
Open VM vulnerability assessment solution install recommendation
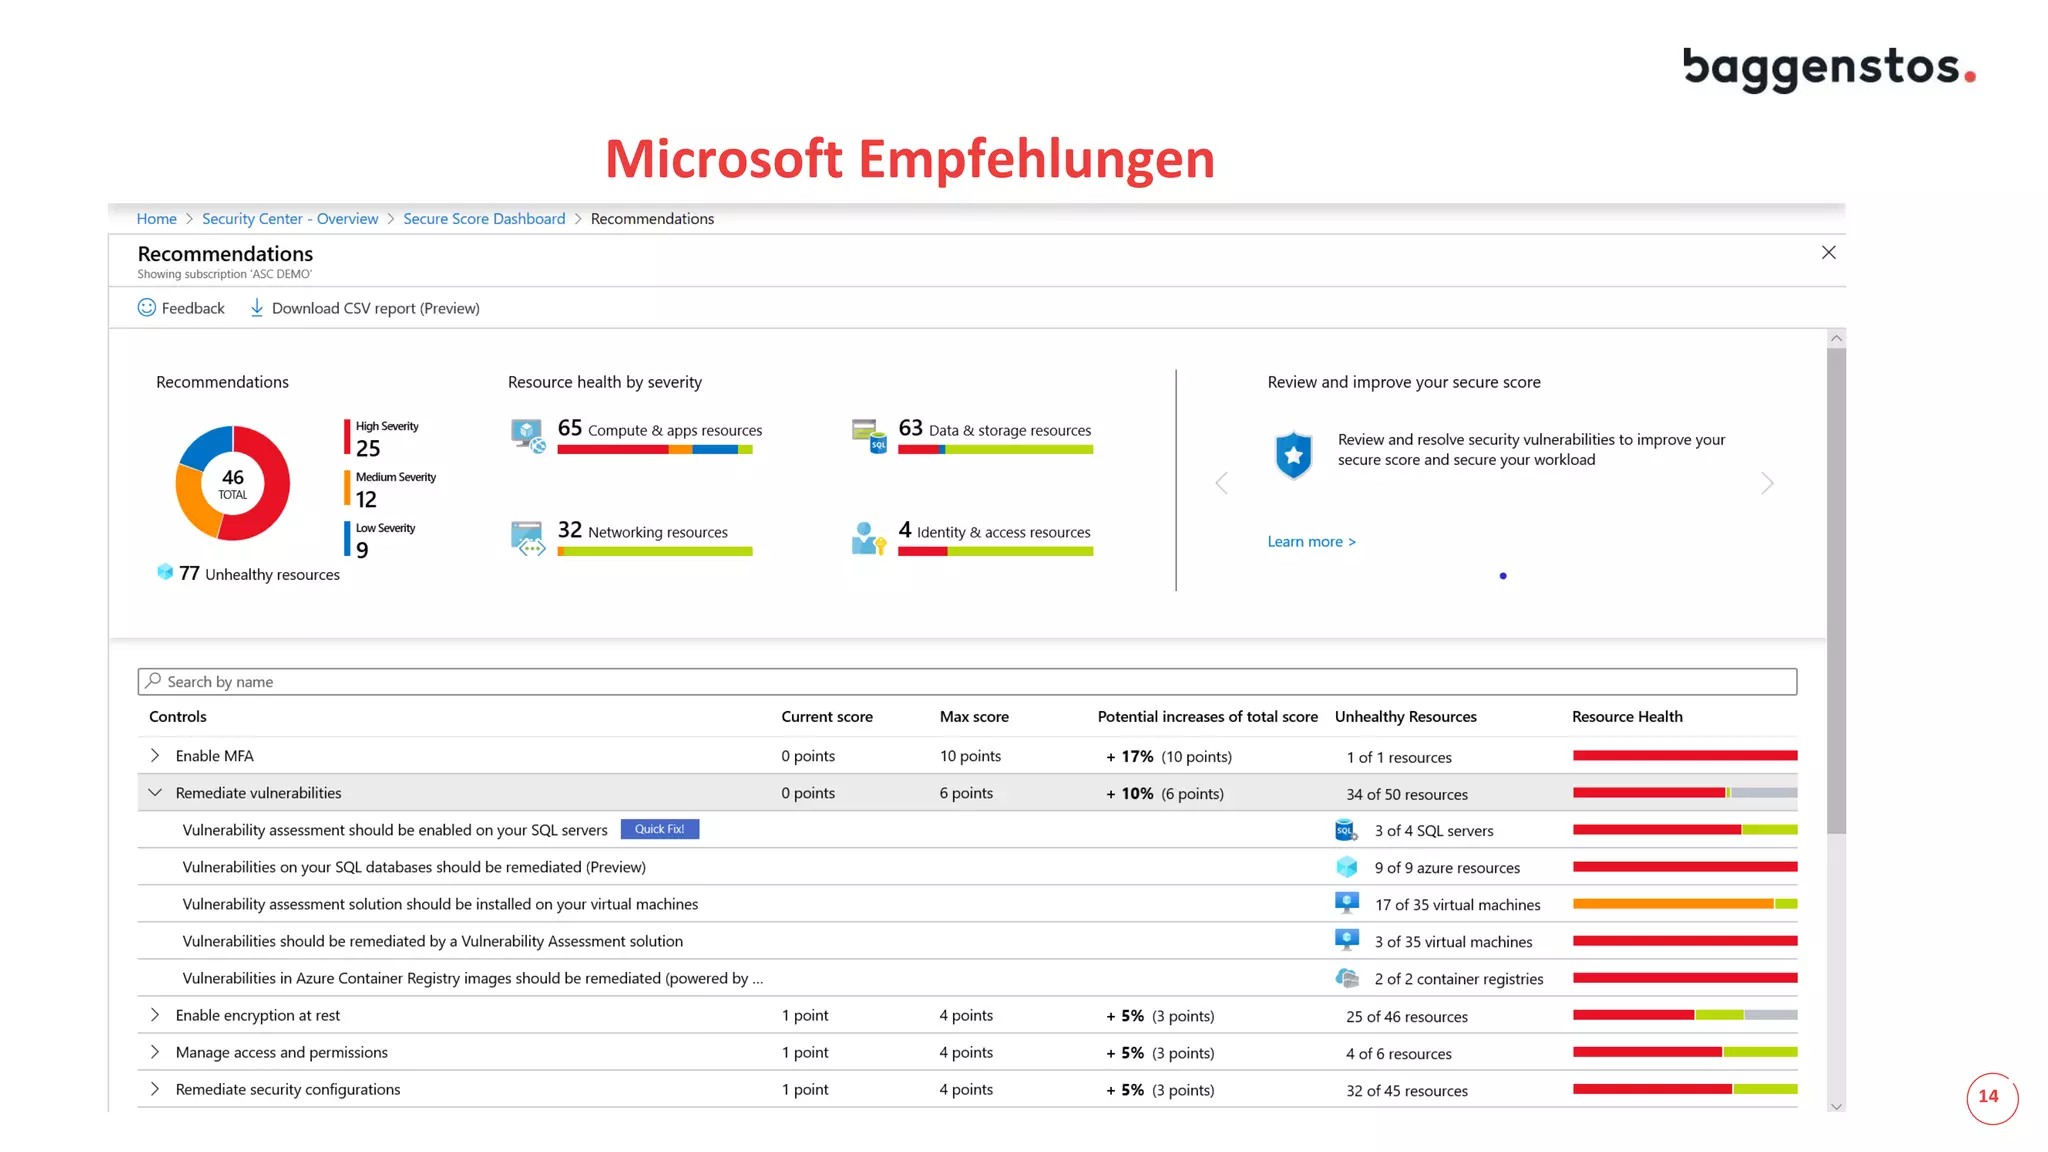[440, 904]
